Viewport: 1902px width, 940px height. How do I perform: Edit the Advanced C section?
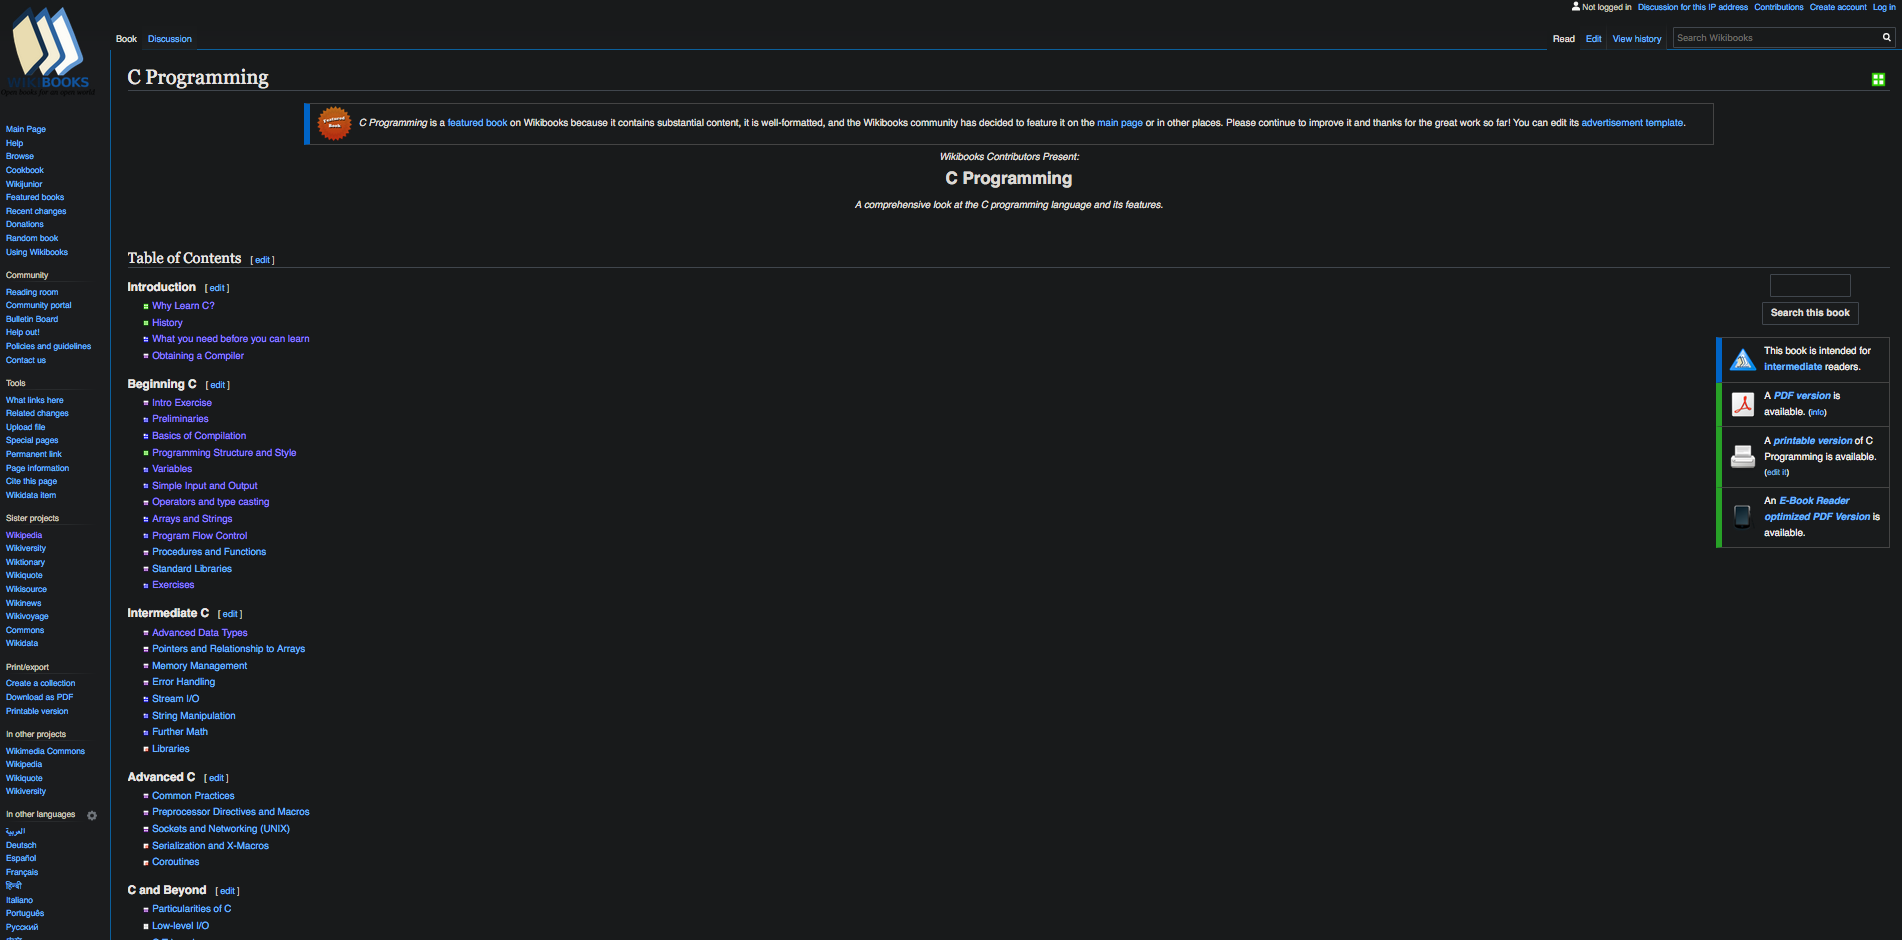(217, 778)
